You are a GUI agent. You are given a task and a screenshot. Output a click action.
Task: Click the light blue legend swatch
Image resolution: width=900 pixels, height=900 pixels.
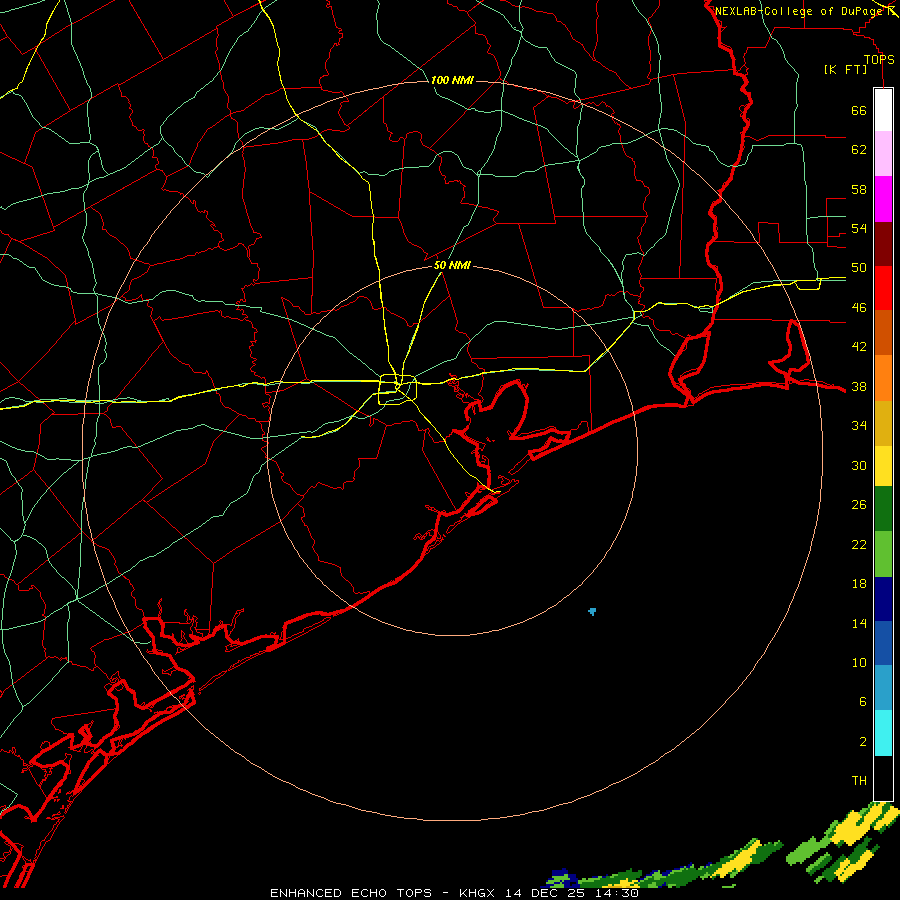(883, 688)
